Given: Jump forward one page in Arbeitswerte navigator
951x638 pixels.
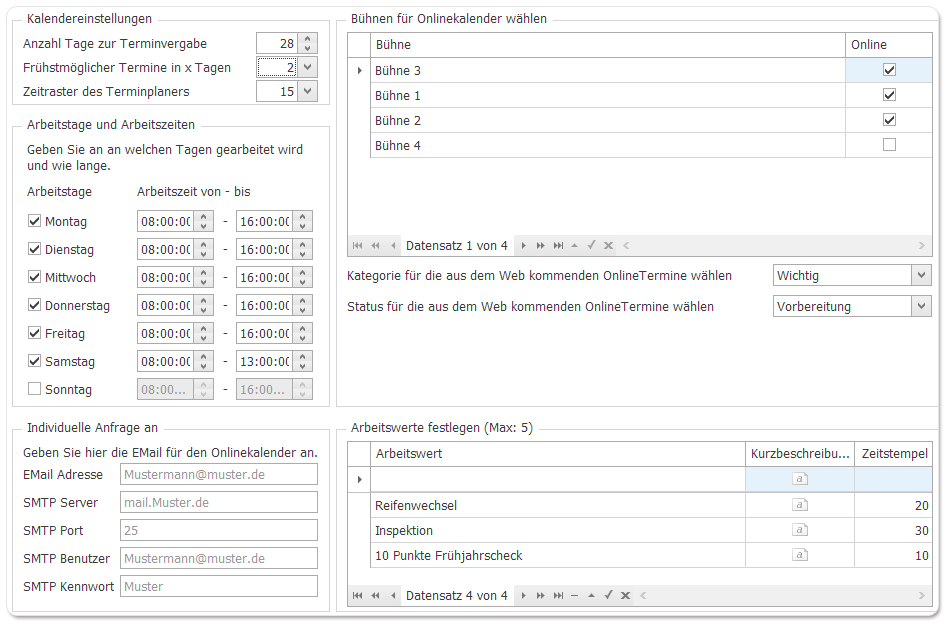Looking at the screenshot, I should coord(540,596).
